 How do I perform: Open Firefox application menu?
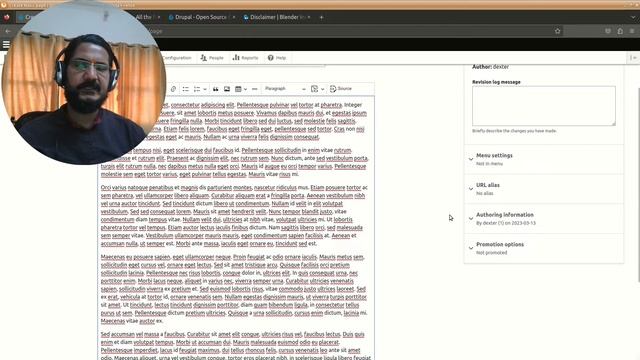[632, 31]
